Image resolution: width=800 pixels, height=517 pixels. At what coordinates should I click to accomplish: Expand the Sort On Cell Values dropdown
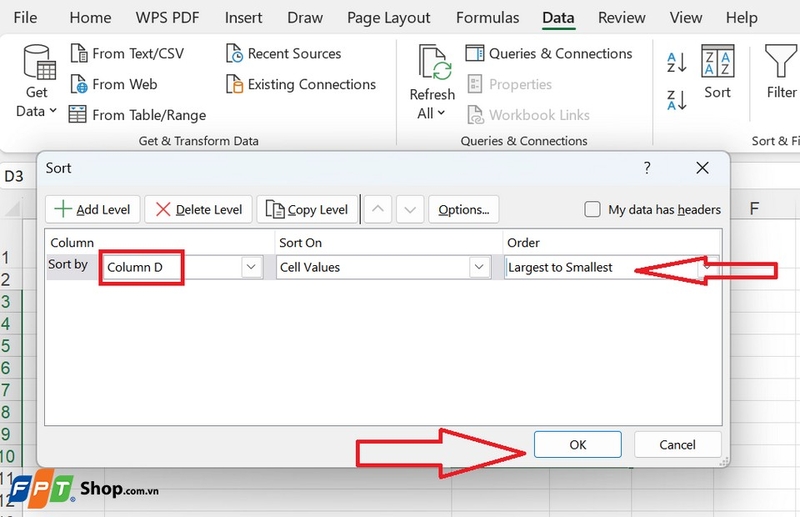pos(479,267)
